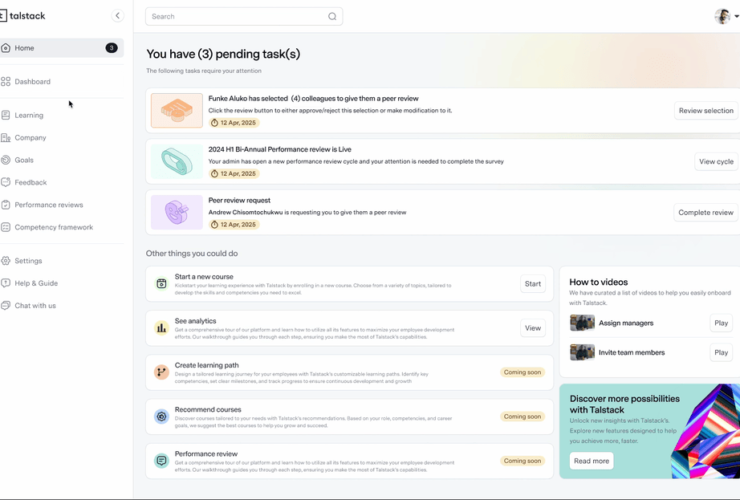This screenshot has width=740, height=500.
Task: Open Competency framework in the sidebar
Action: click(53, 227)
